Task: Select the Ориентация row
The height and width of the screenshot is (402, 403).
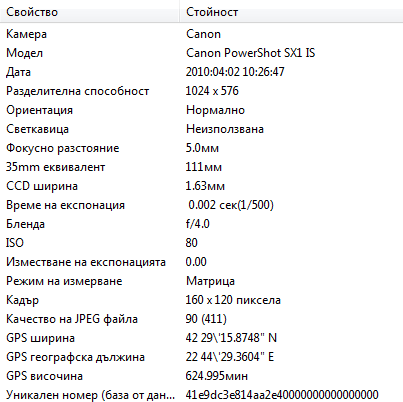Action: tap(201, 110)
